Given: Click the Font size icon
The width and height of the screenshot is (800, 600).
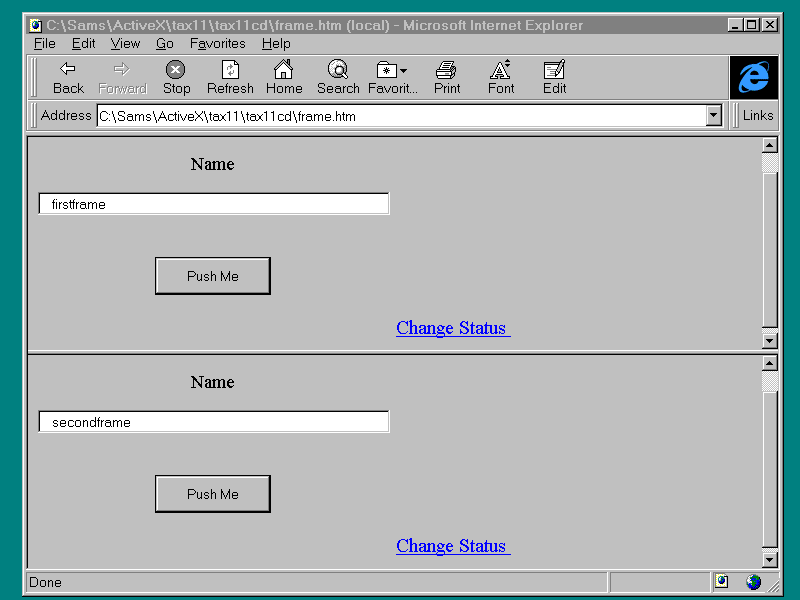Looking at the screenshot, I should point(501,69).
